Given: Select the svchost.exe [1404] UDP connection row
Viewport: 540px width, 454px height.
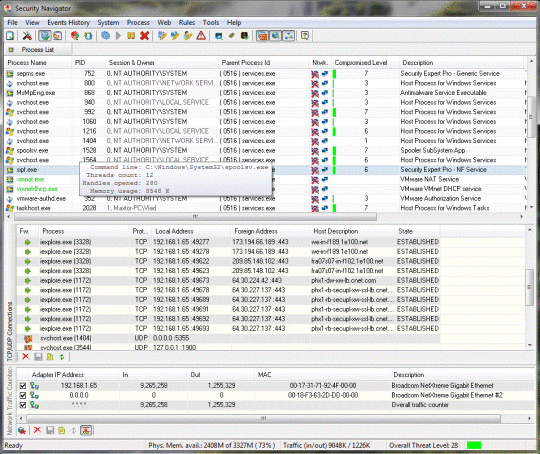Looking at the screenshot, I should (x=229, y=338).
